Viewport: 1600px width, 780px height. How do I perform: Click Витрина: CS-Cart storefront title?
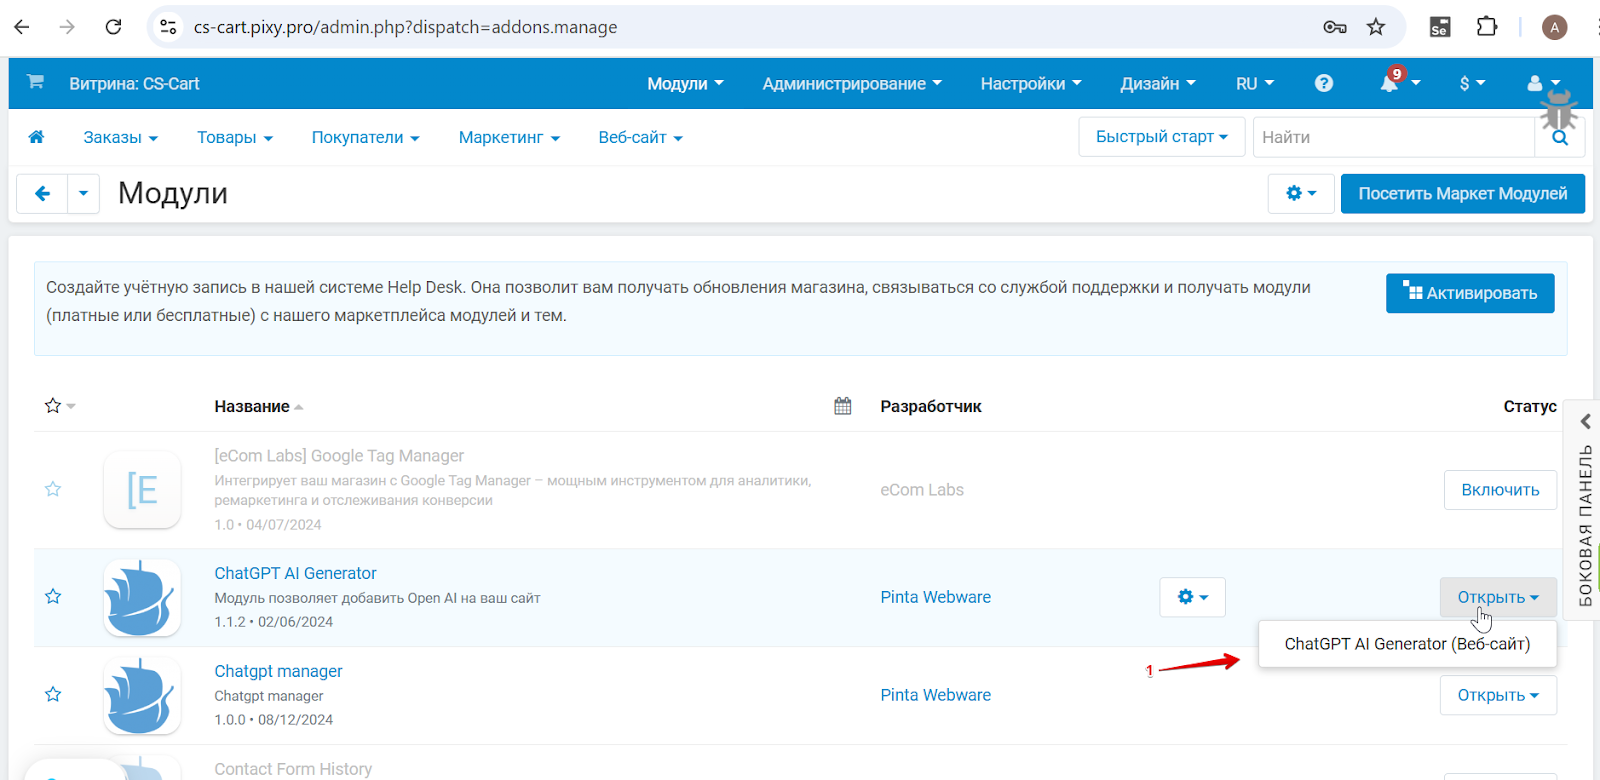click(x=134, y=84)
